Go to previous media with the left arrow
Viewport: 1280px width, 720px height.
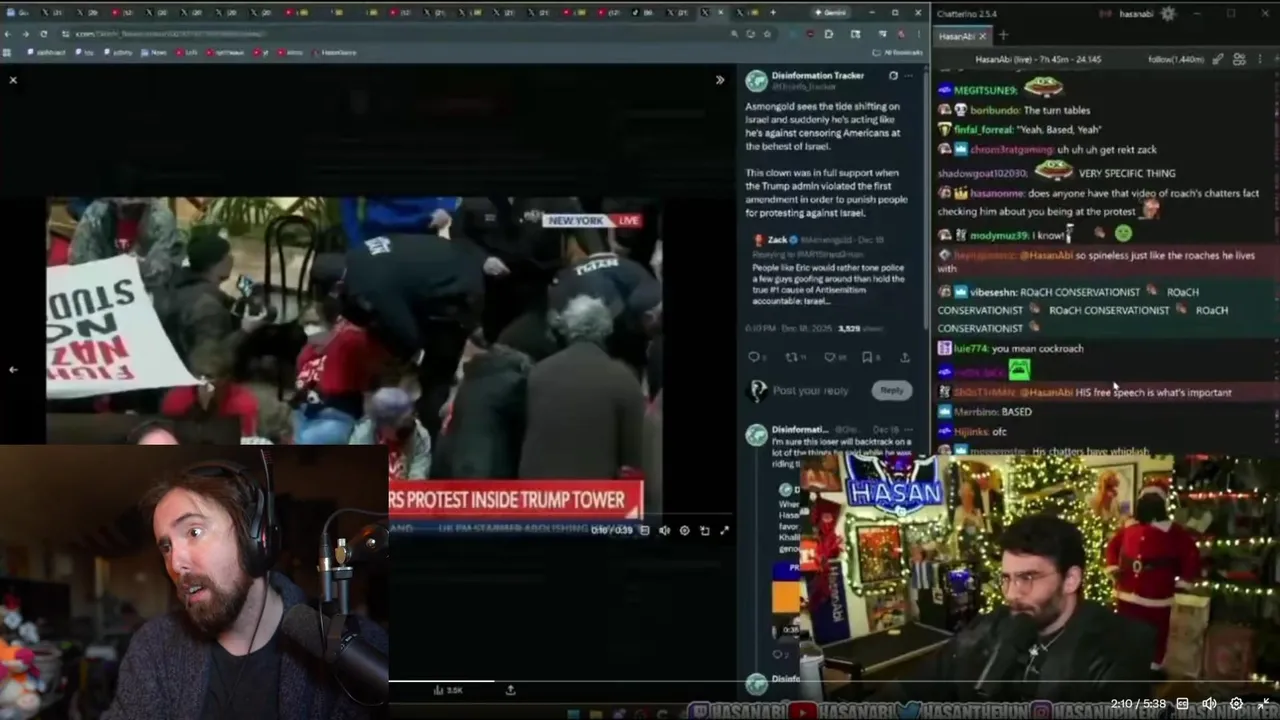(13, 369)
